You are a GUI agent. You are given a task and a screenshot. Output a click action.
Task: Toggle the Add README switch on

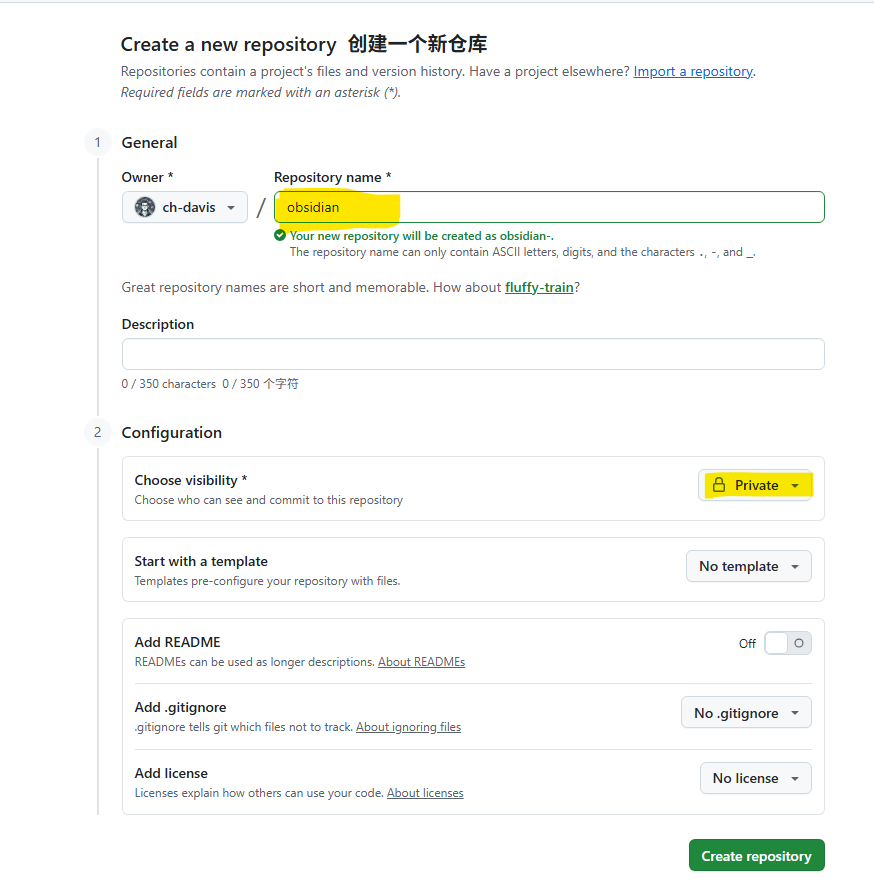click(x=787, y=643)
